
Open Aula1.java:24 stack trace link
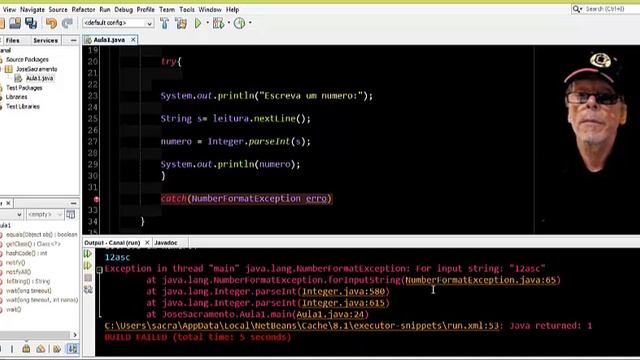point(330,314)
